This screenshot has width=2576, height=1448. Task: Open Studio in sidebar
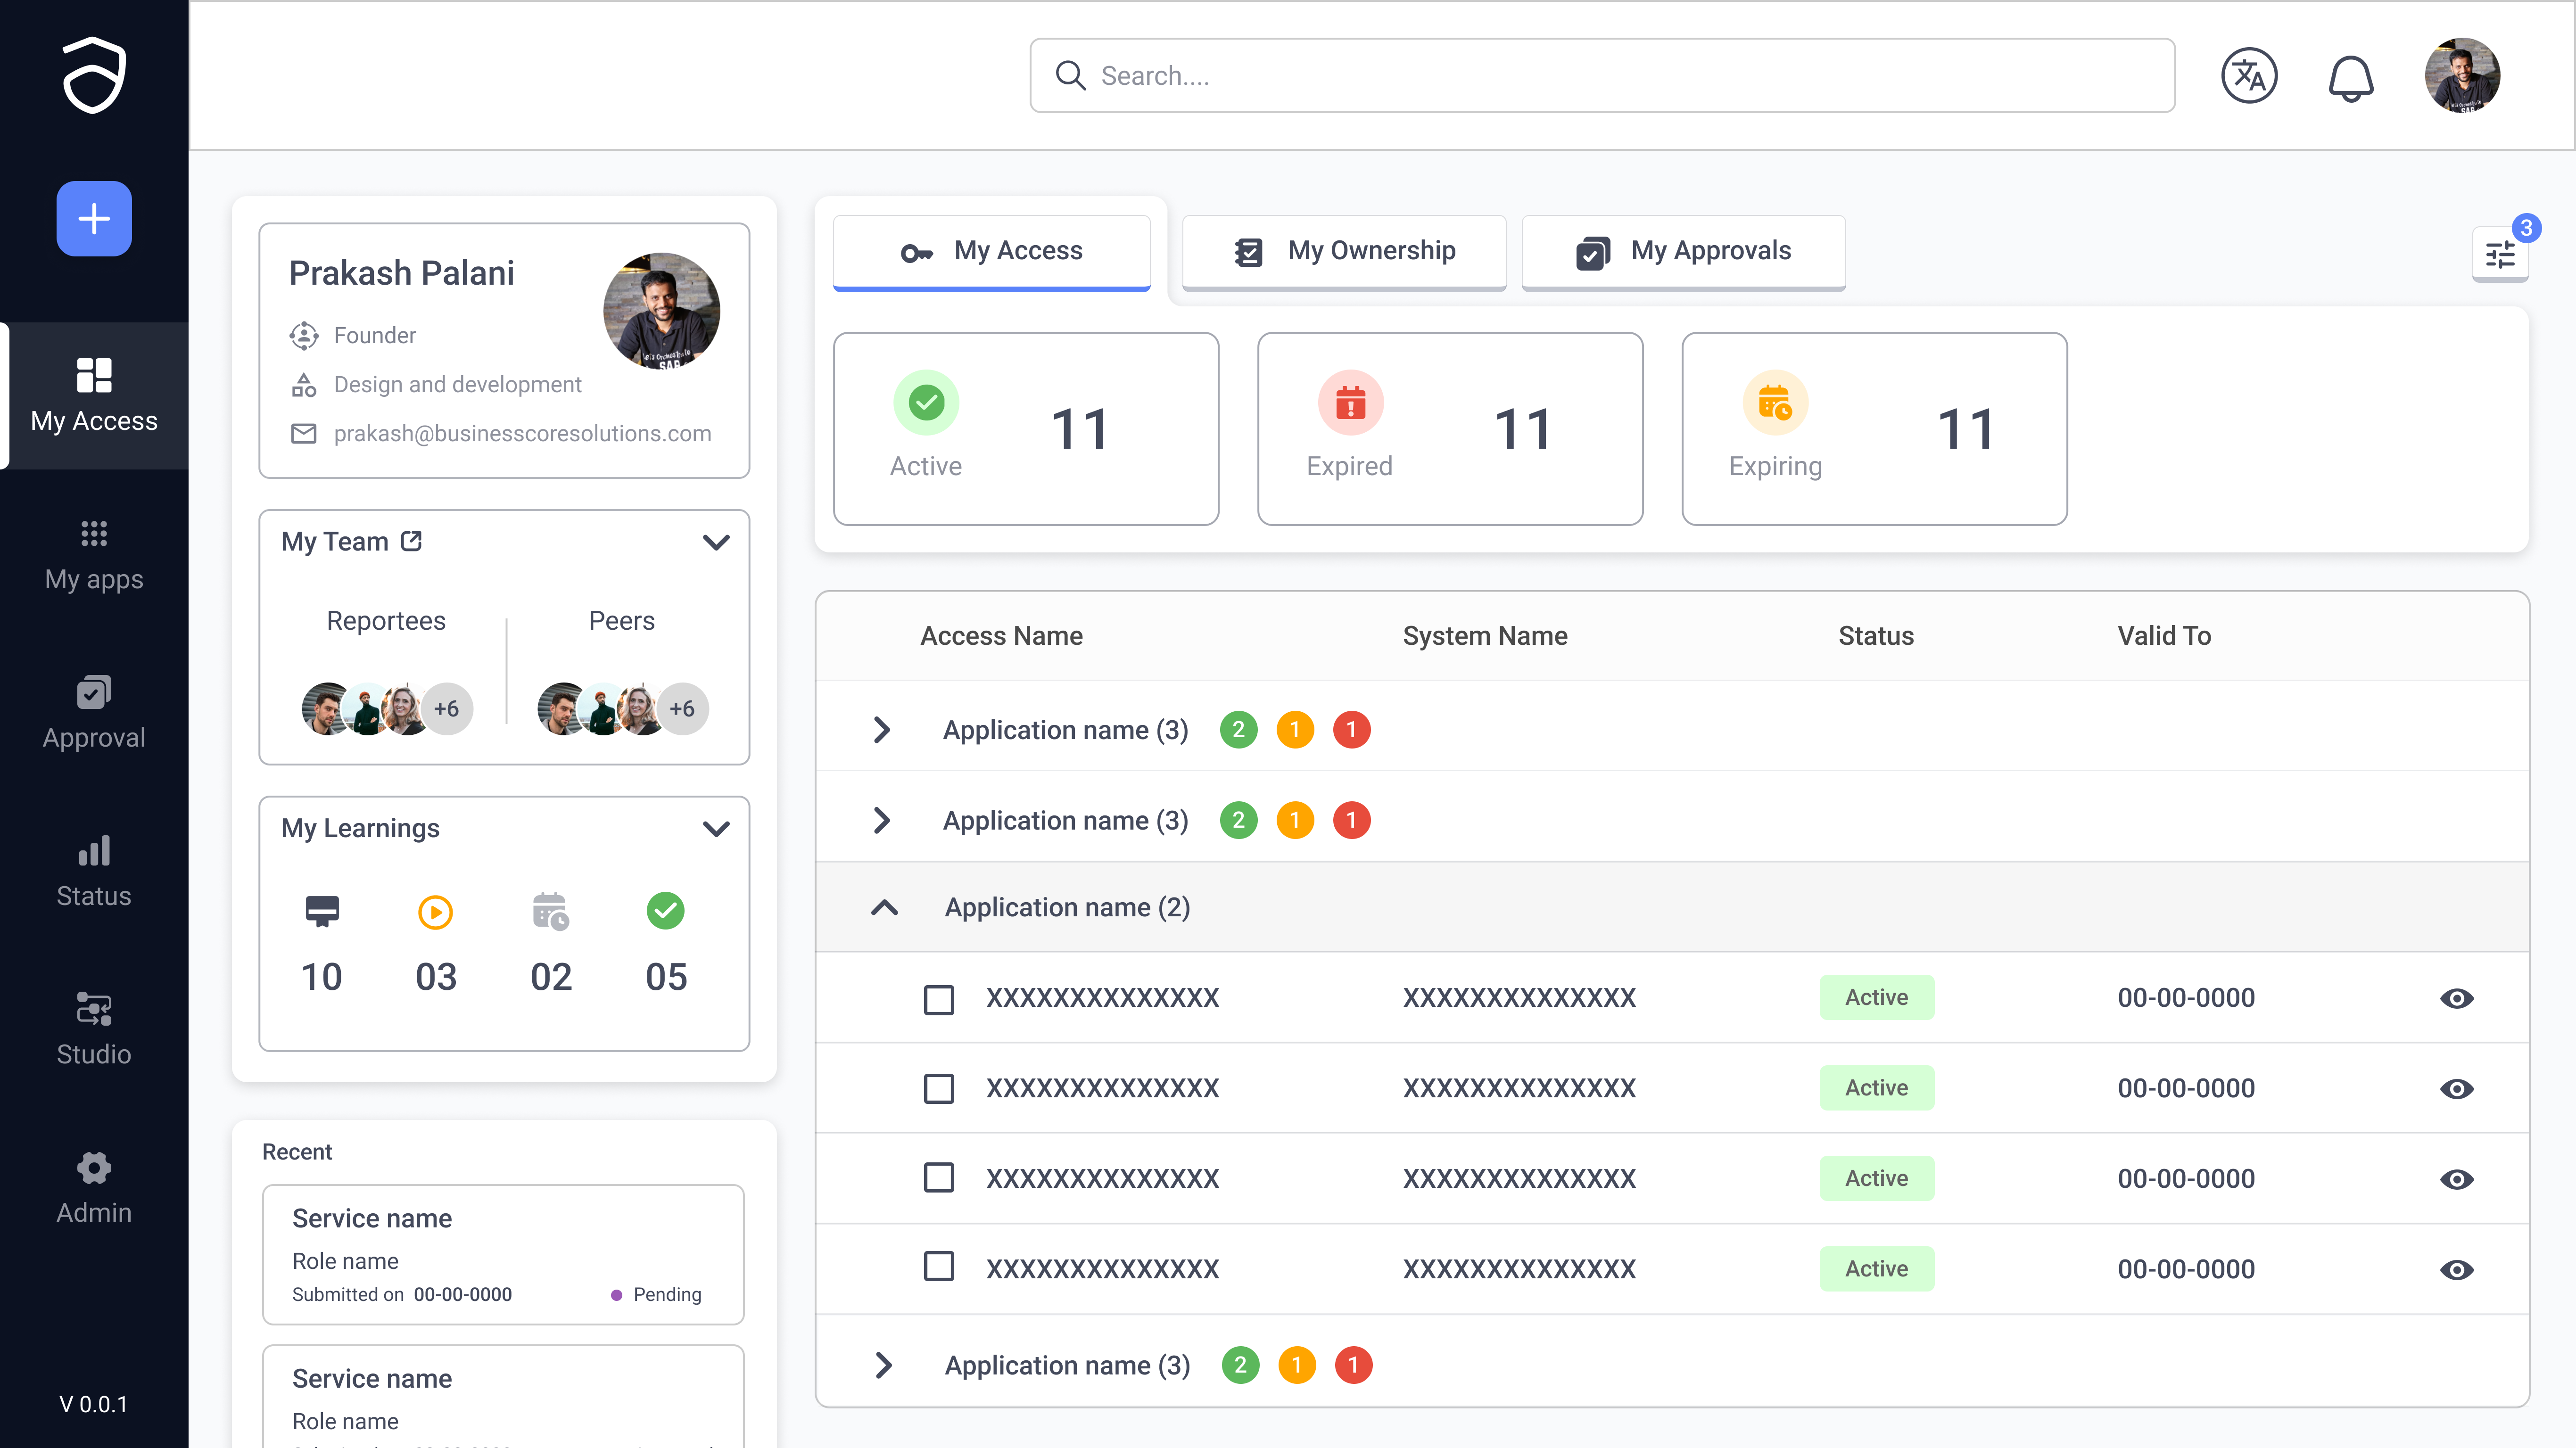tap(94, 1030)
